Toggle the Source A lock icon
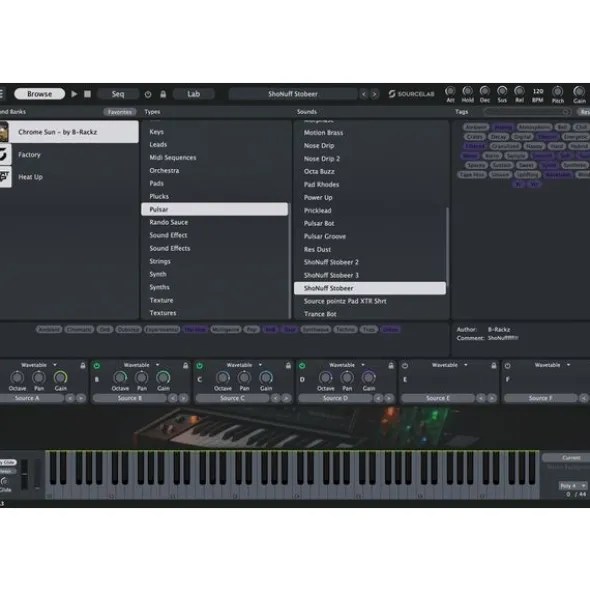The image size is (590, 591). [x=83, y=366]
